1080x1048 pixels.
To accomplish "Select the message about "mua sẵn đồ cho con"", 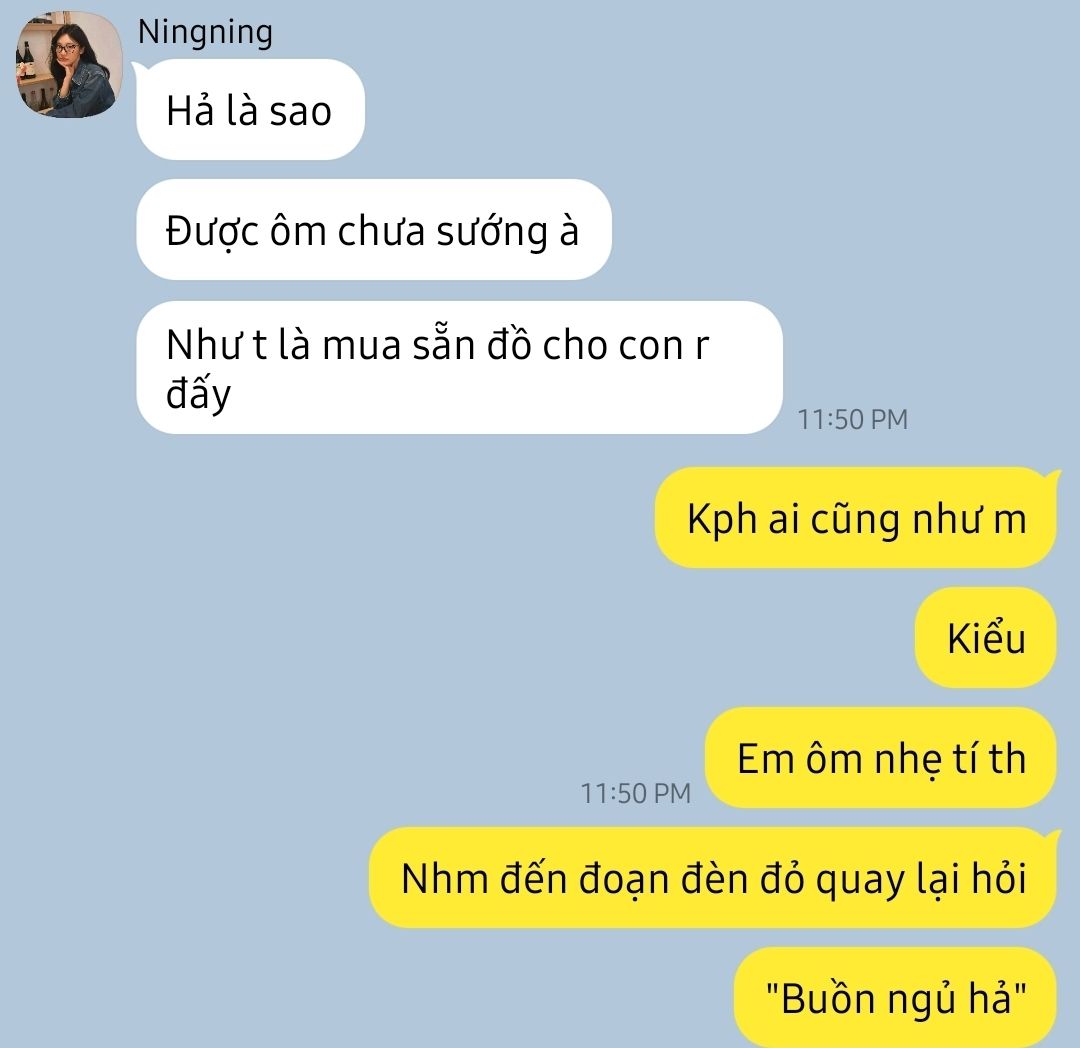I will coord(459,367).
